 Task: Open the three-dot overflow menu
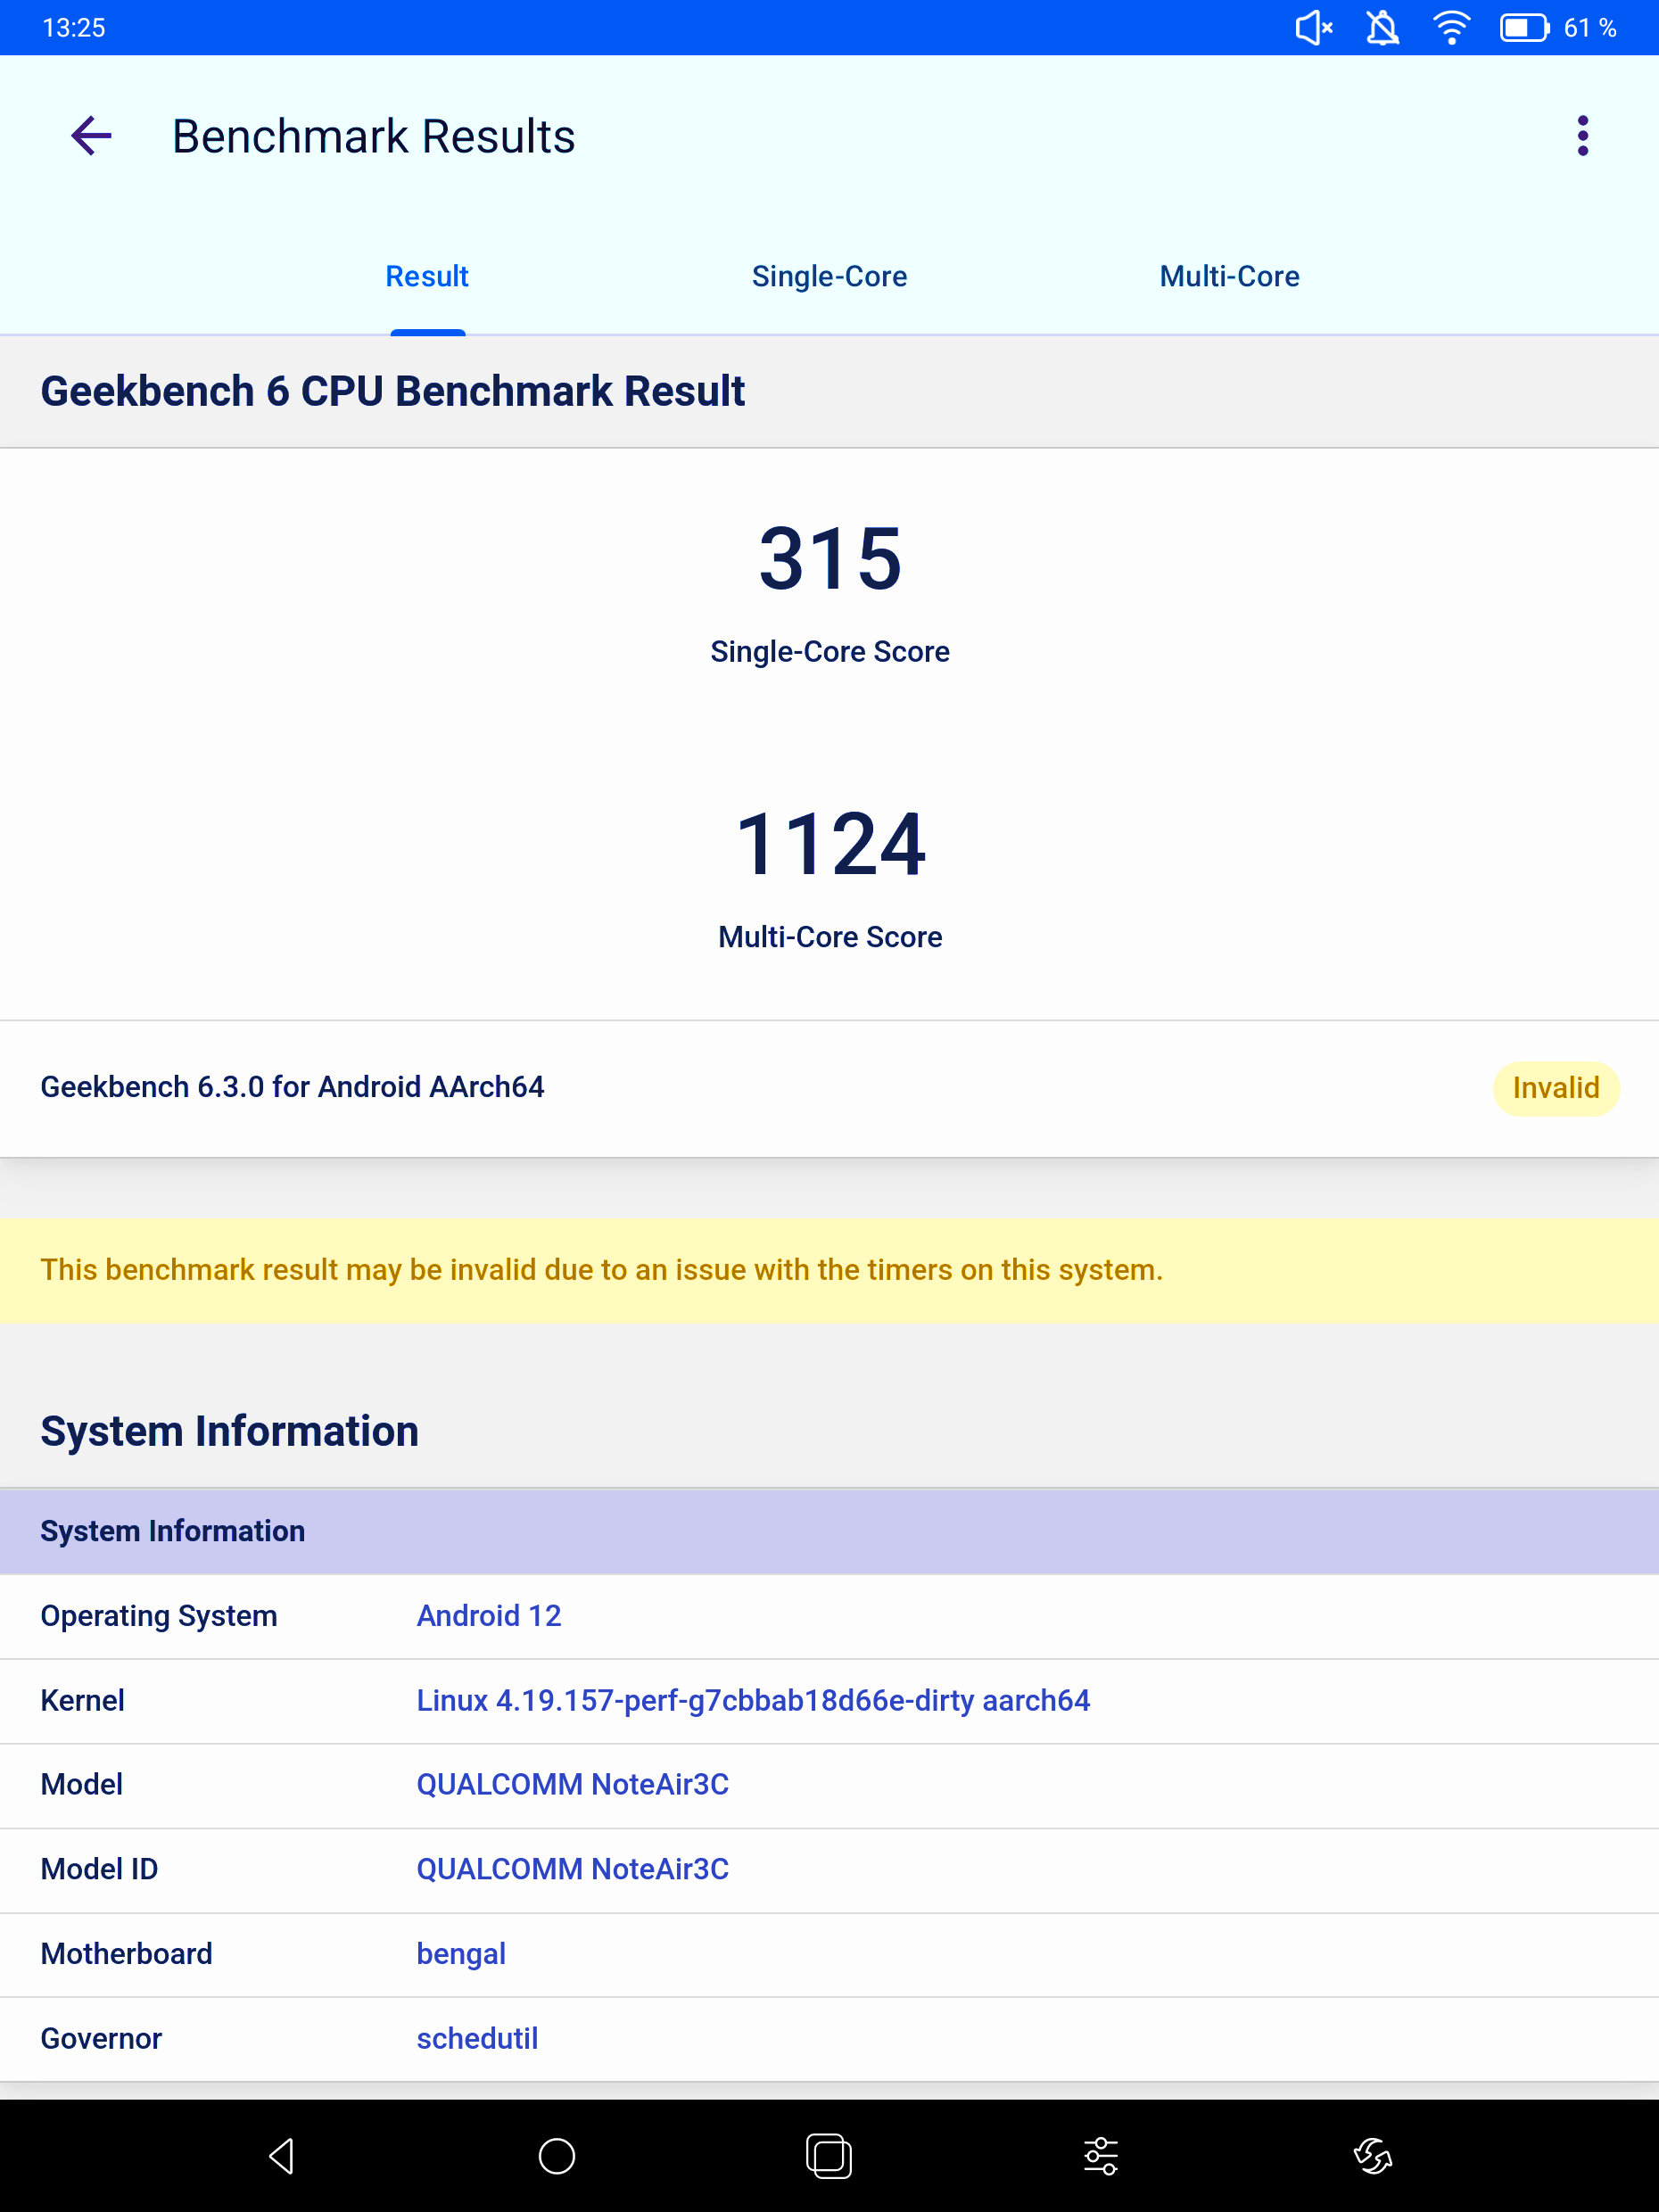tap(1582, 136)
